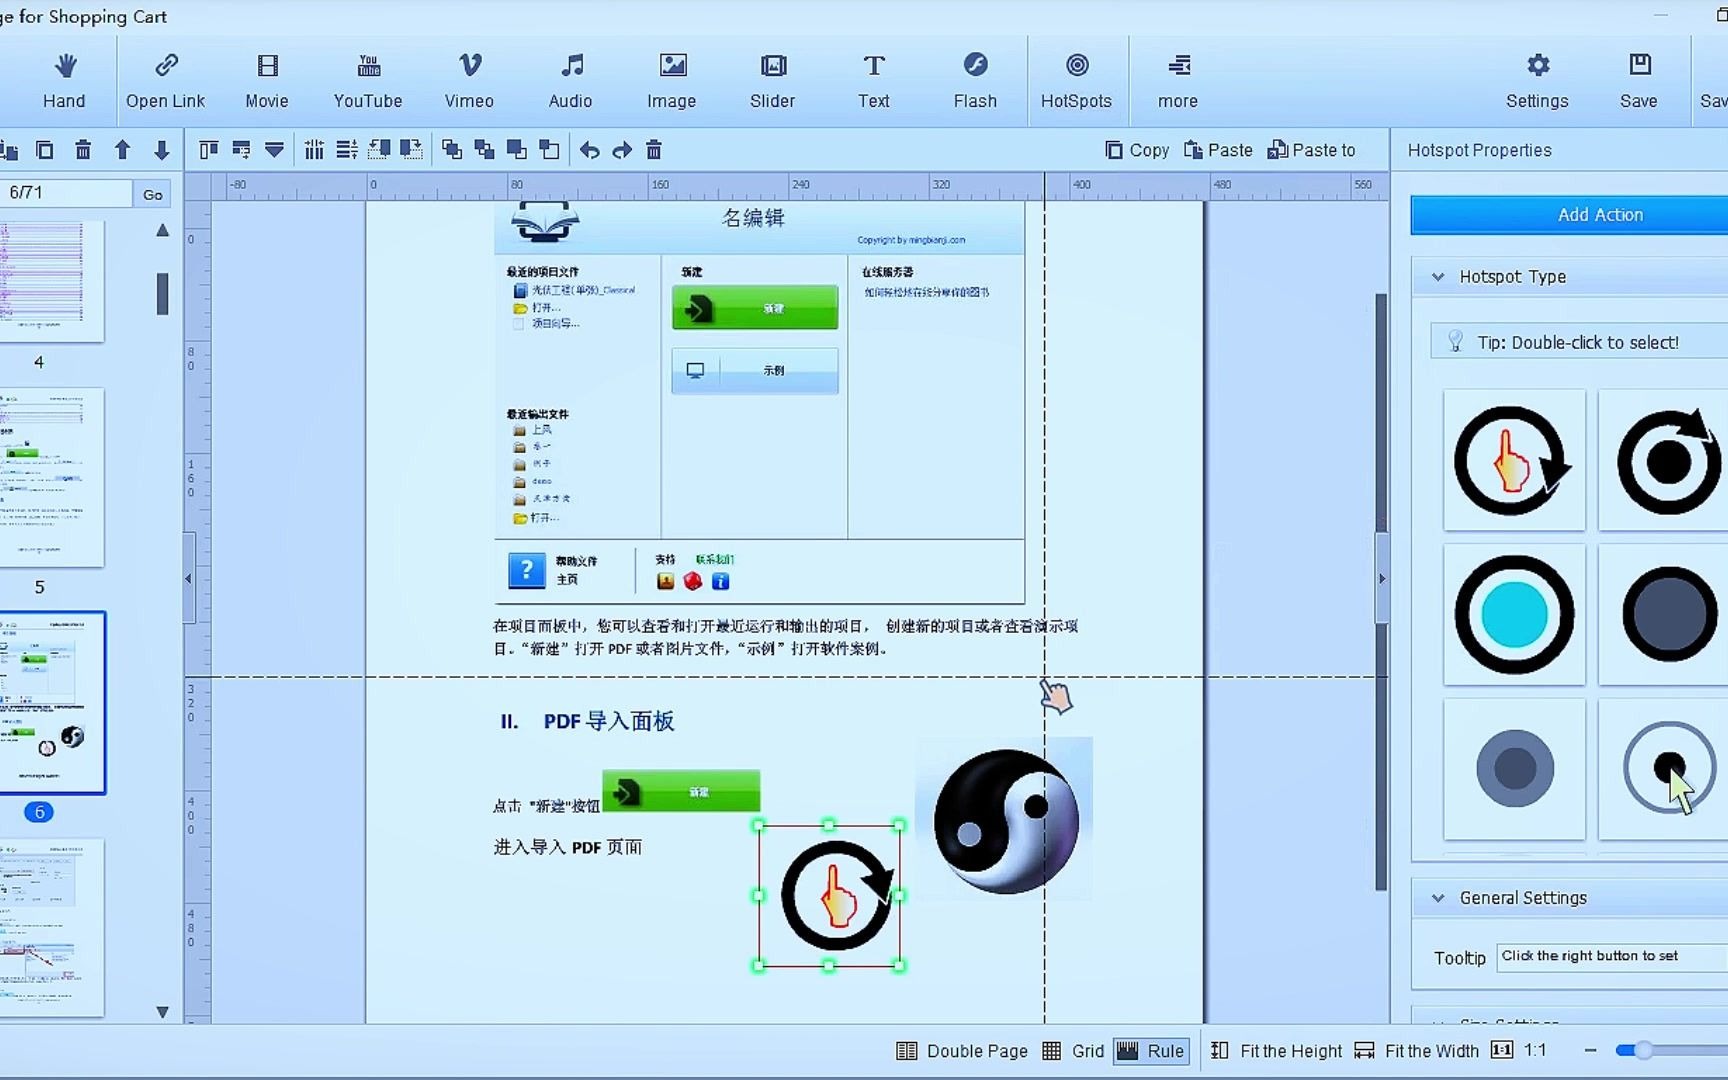Insert a Slider element

coord(772,80)
